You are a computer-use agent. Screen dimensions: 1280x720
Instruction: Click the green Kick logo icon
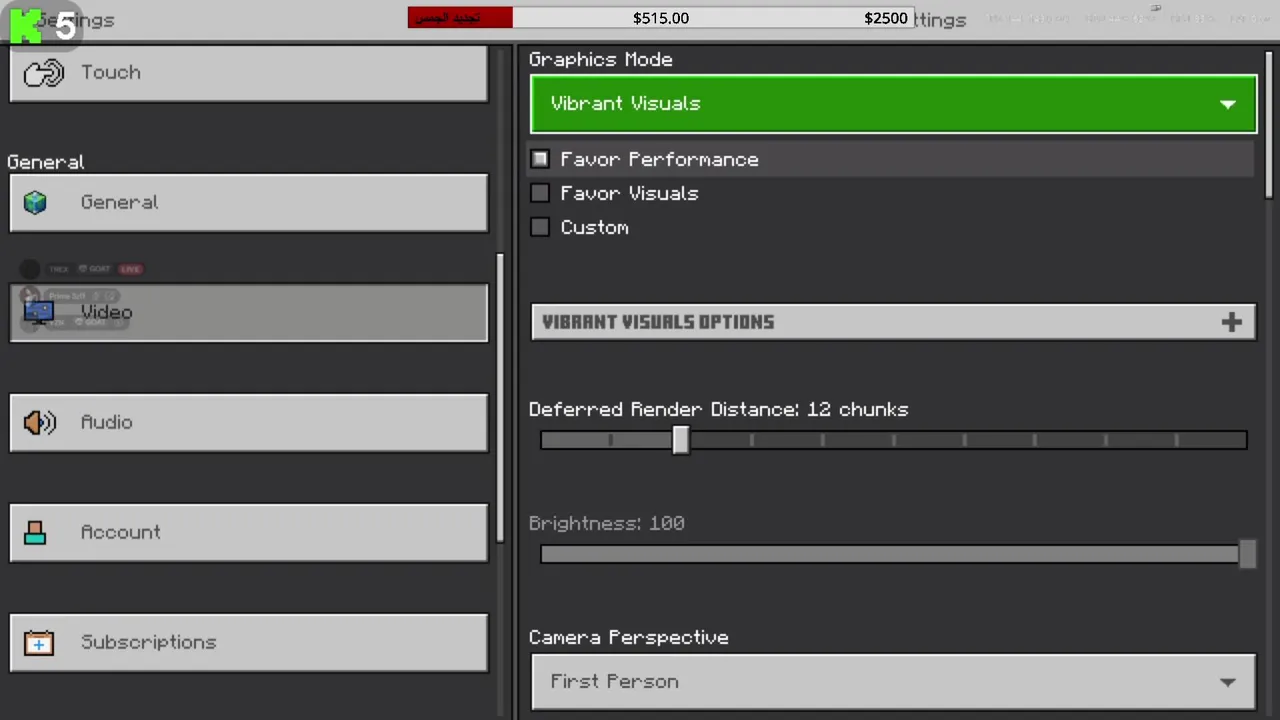[x=26, y=26]
